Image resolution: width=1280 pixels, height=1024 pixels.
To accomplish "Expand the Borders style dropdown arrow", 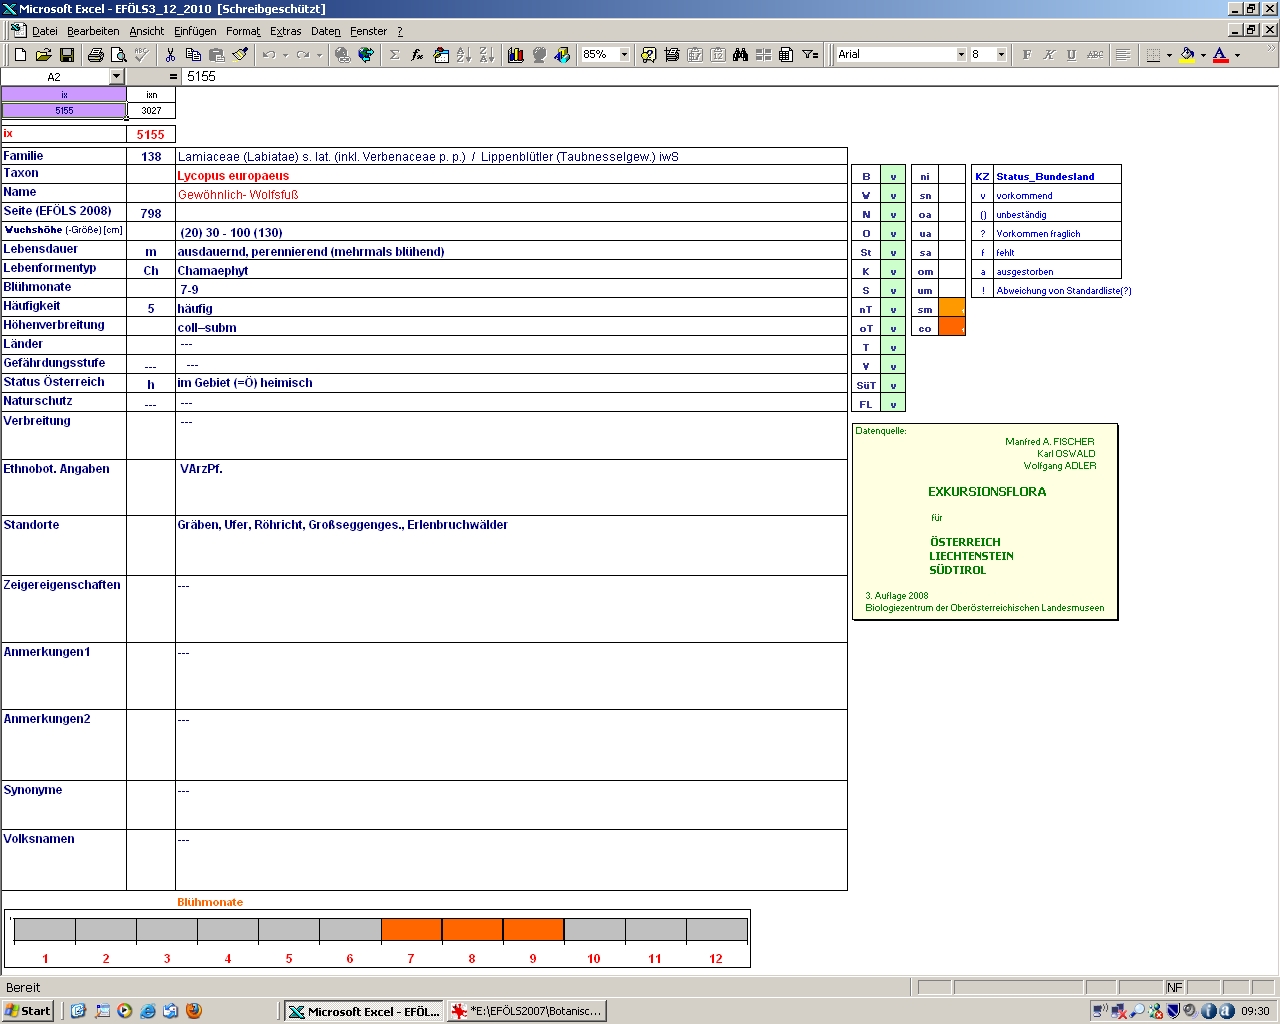I will pyautogui.click(x=1169, y=55).
